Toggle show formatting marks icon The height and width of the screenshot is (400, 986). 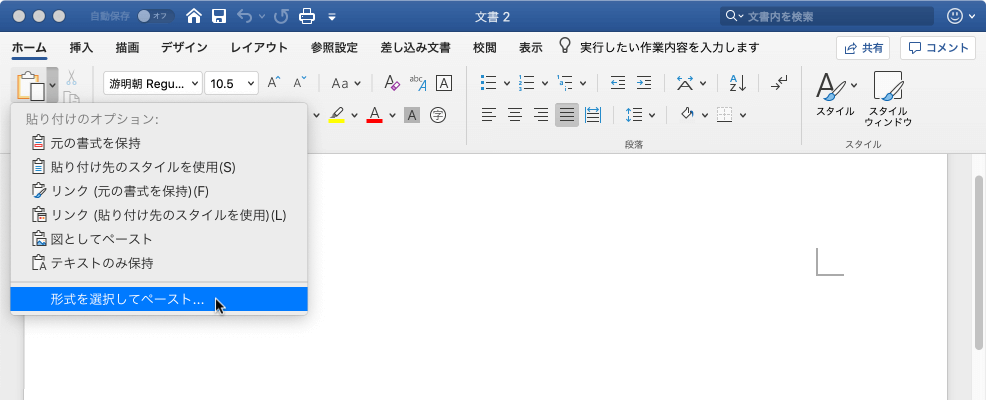coord(779,83)
